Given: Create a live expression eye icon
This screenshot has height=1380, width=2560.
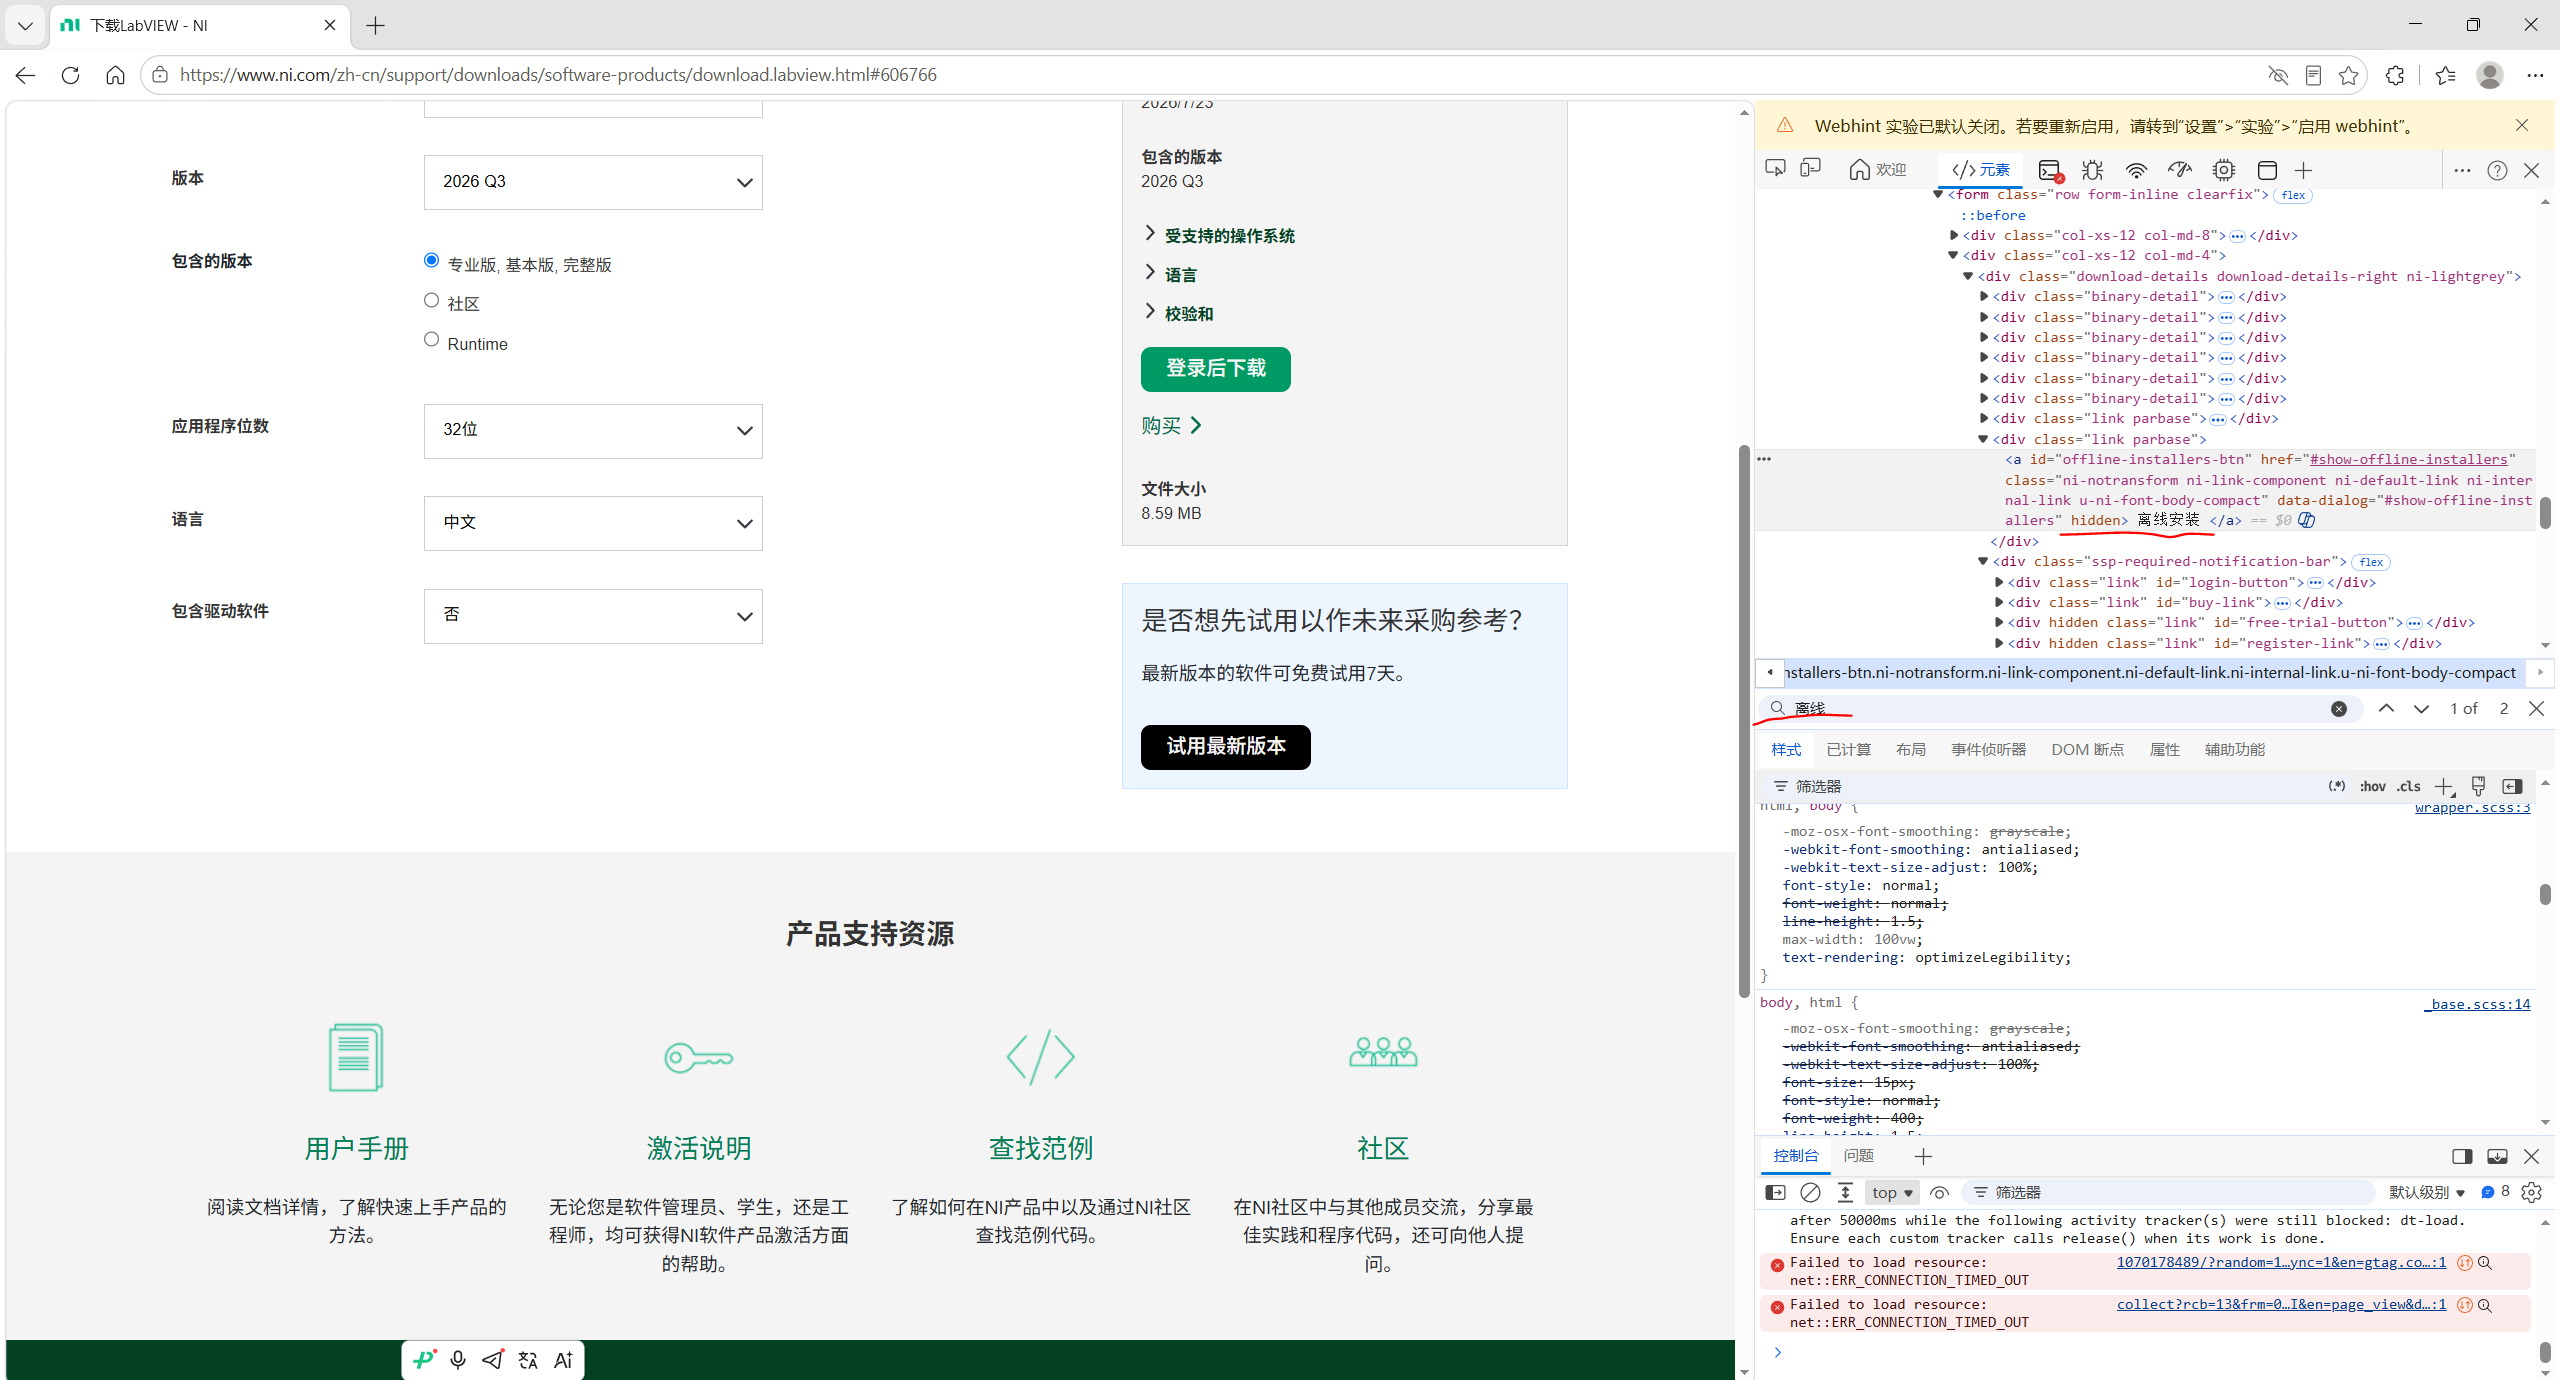Looking at the screenshot, I should tap(1939, 1192).
